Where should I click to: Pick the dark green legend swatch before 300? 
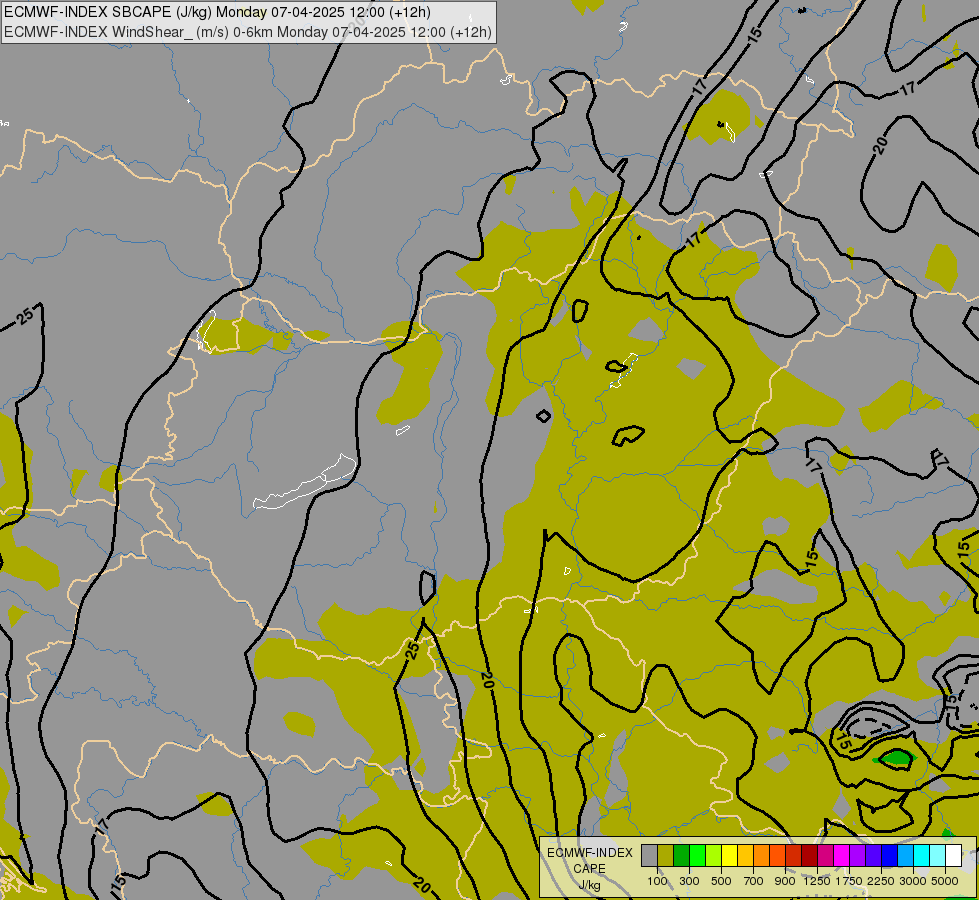[681, 856]
